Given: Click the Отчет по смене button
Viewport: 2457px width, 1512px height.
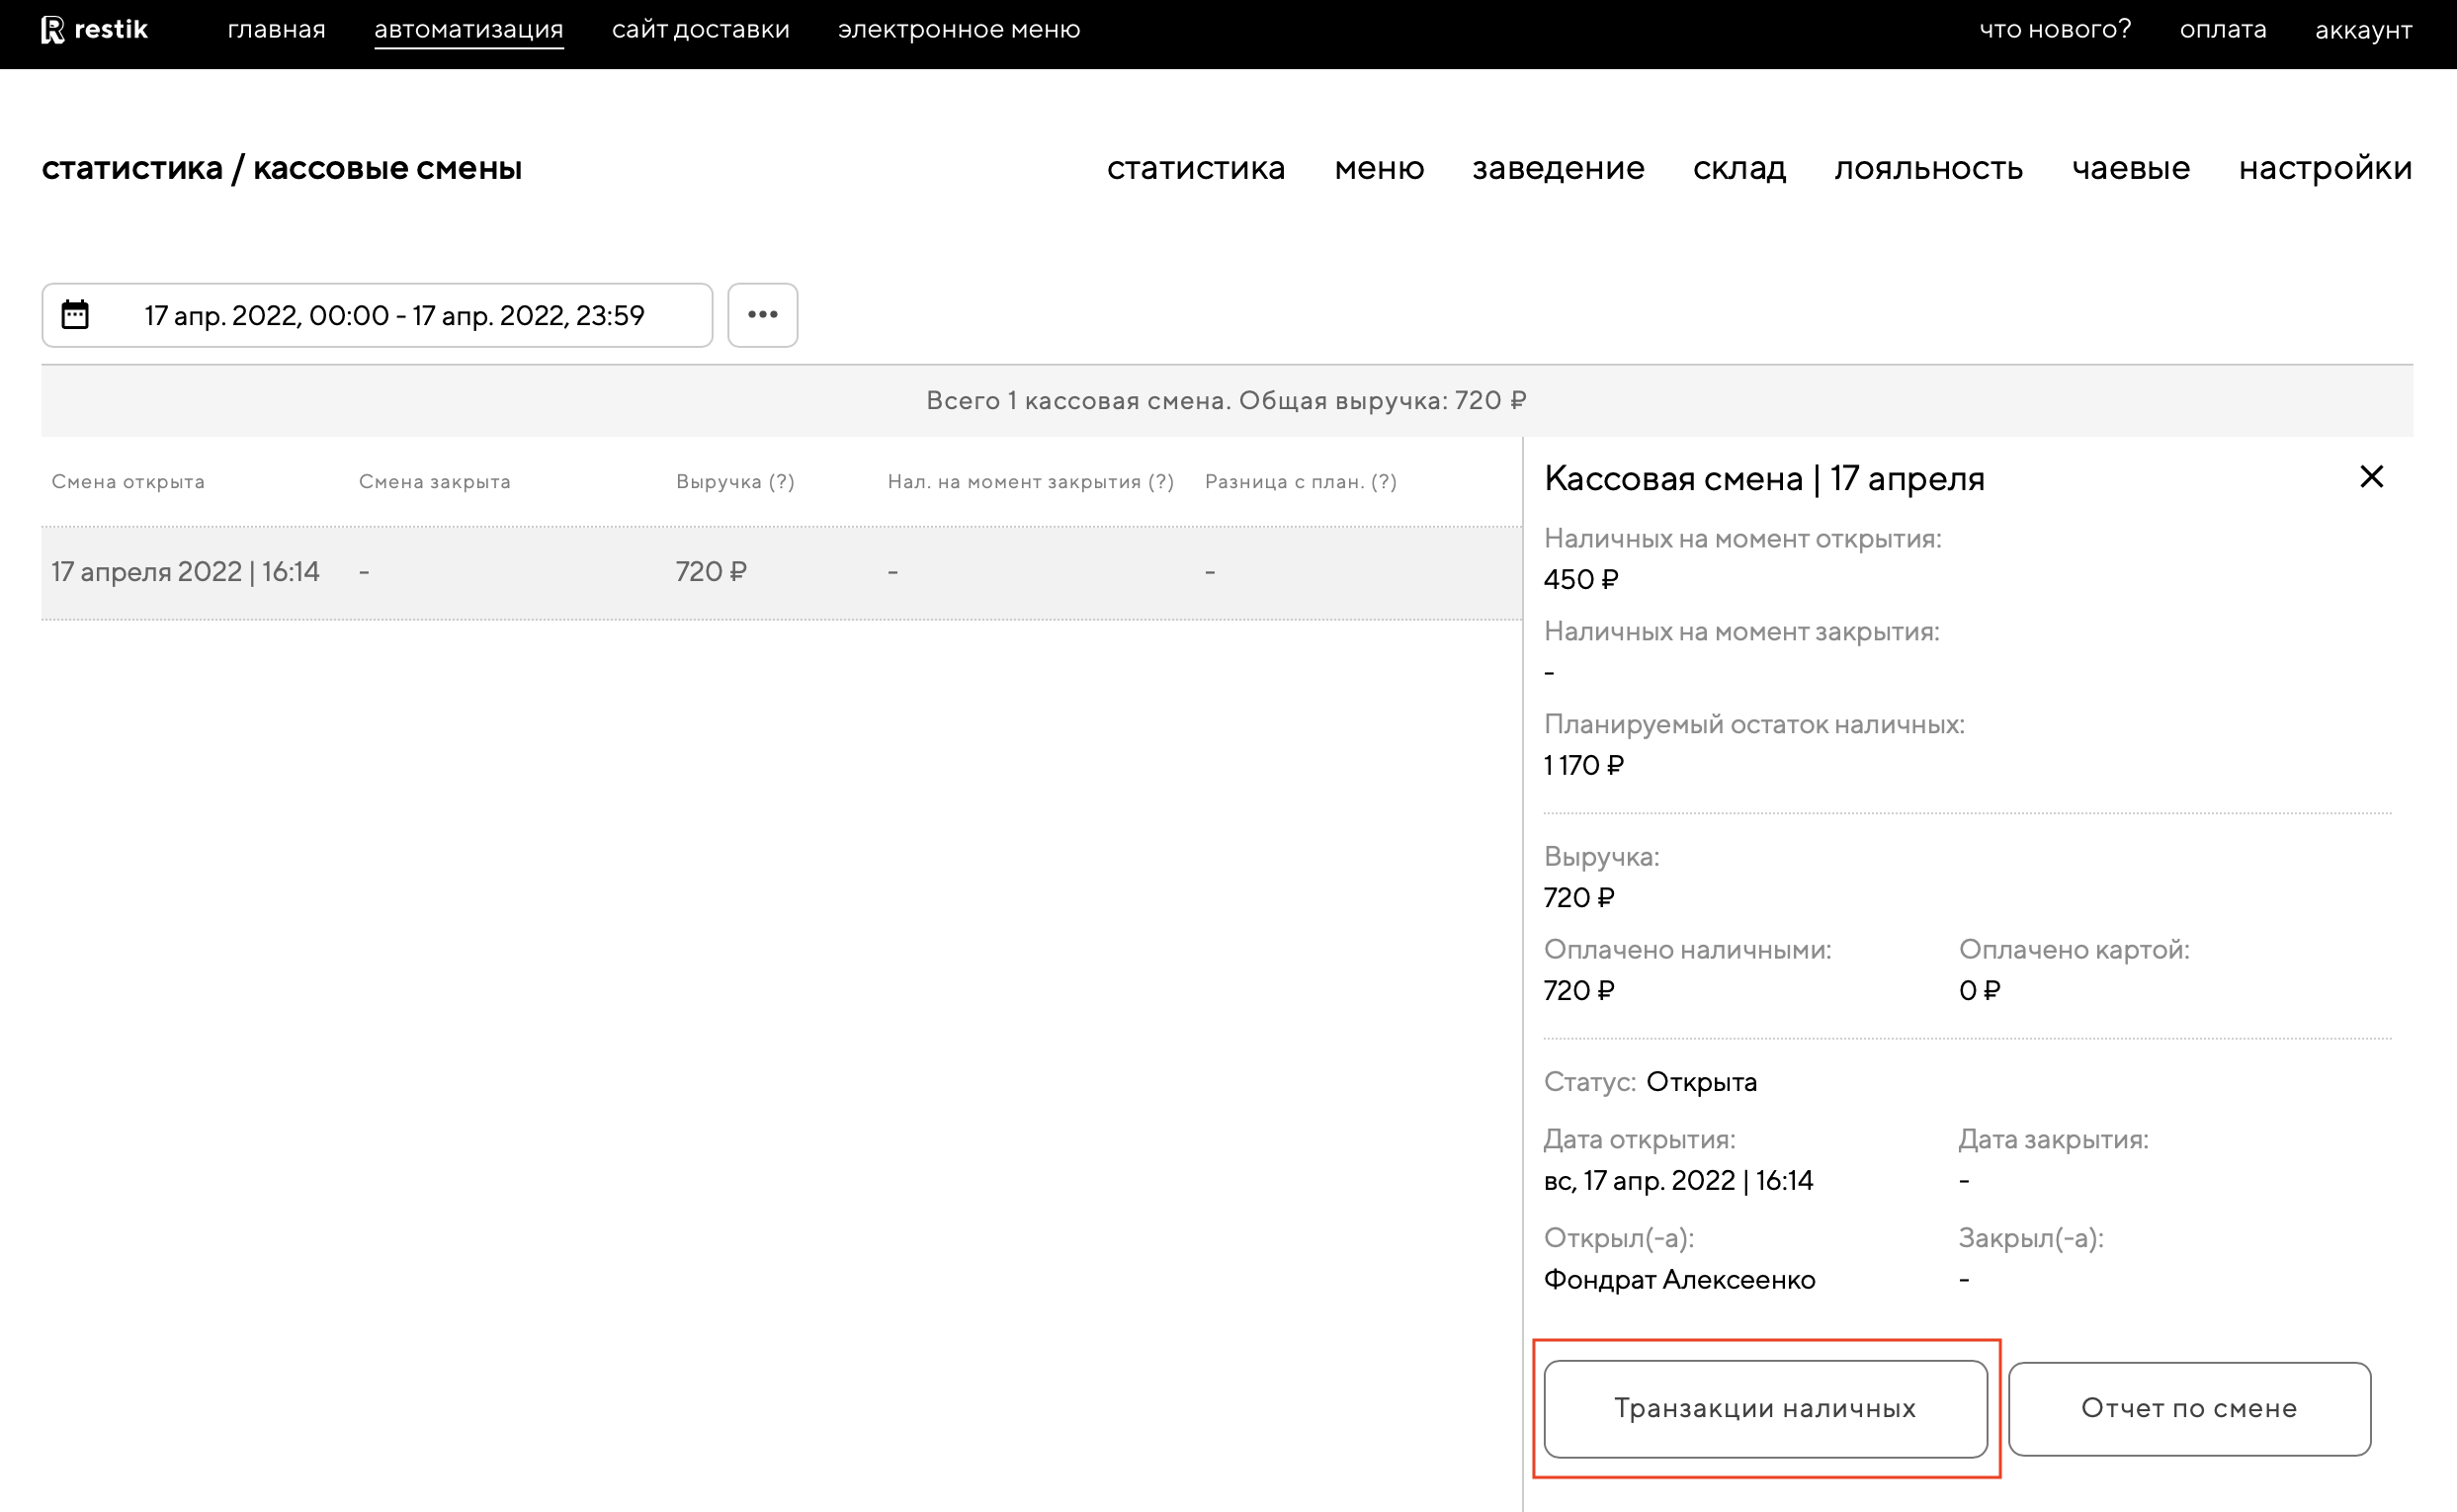Looking at the screenshot, I should [2188, 1408].
